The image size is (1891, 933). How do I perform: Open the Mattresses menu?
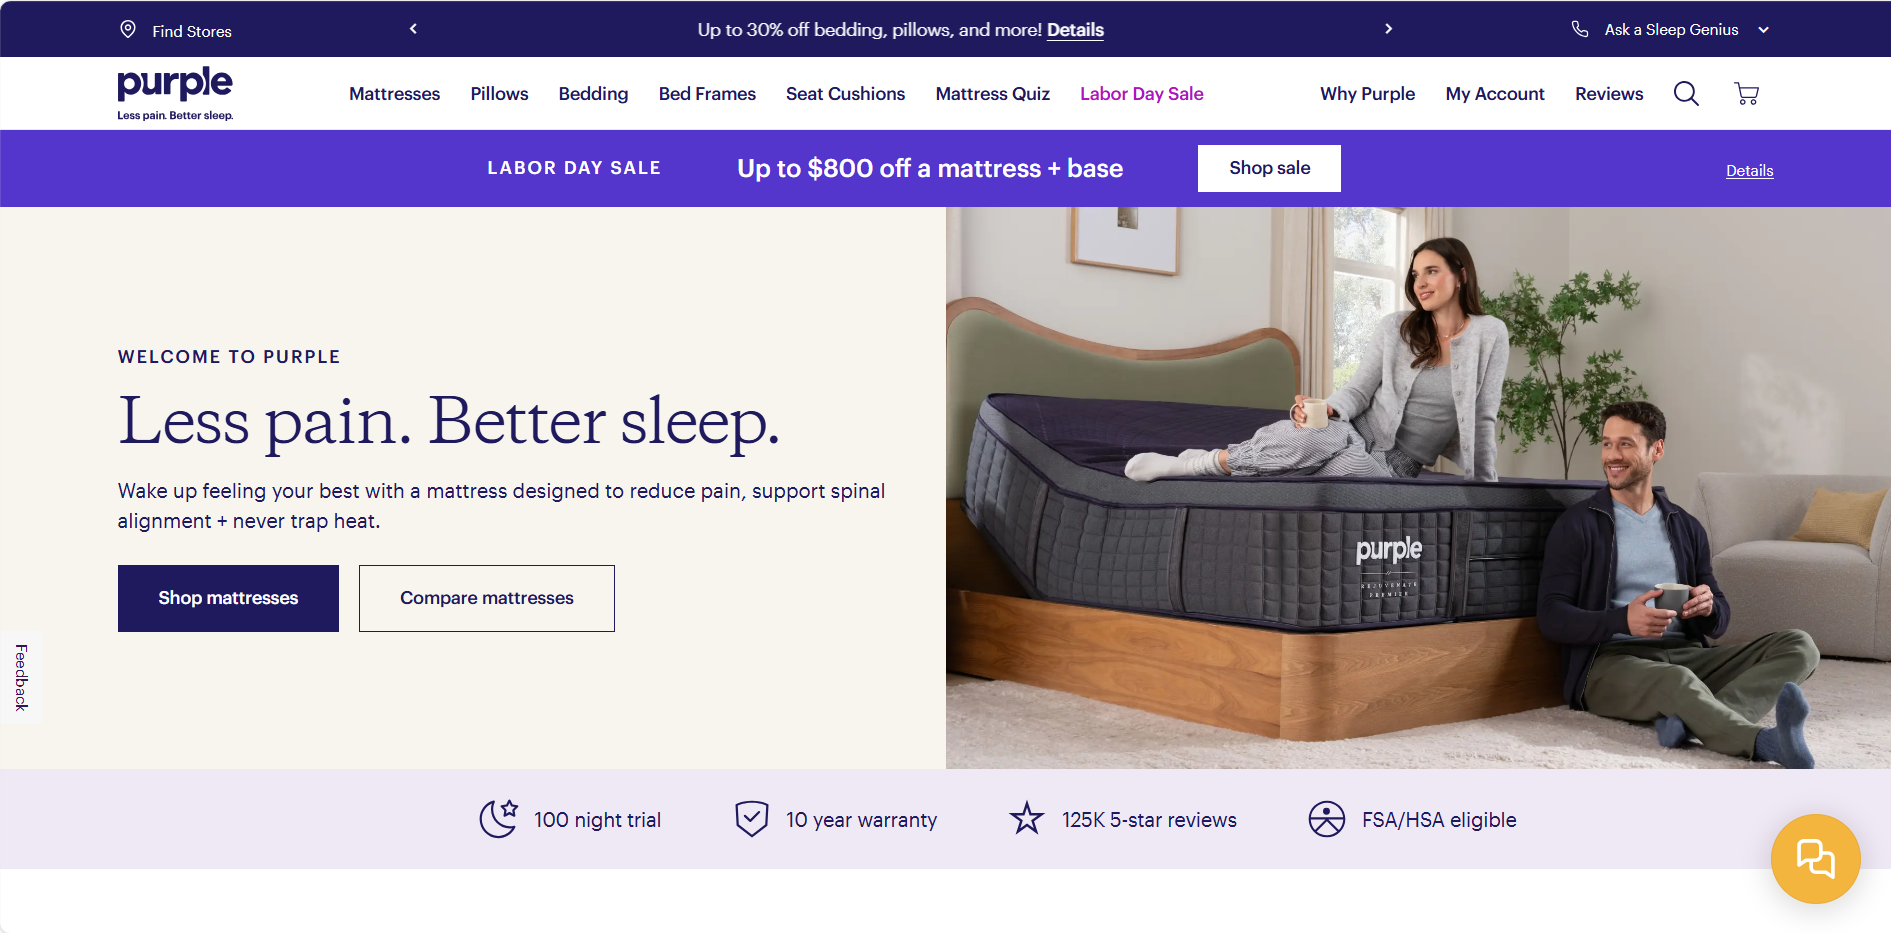point(394,94)
